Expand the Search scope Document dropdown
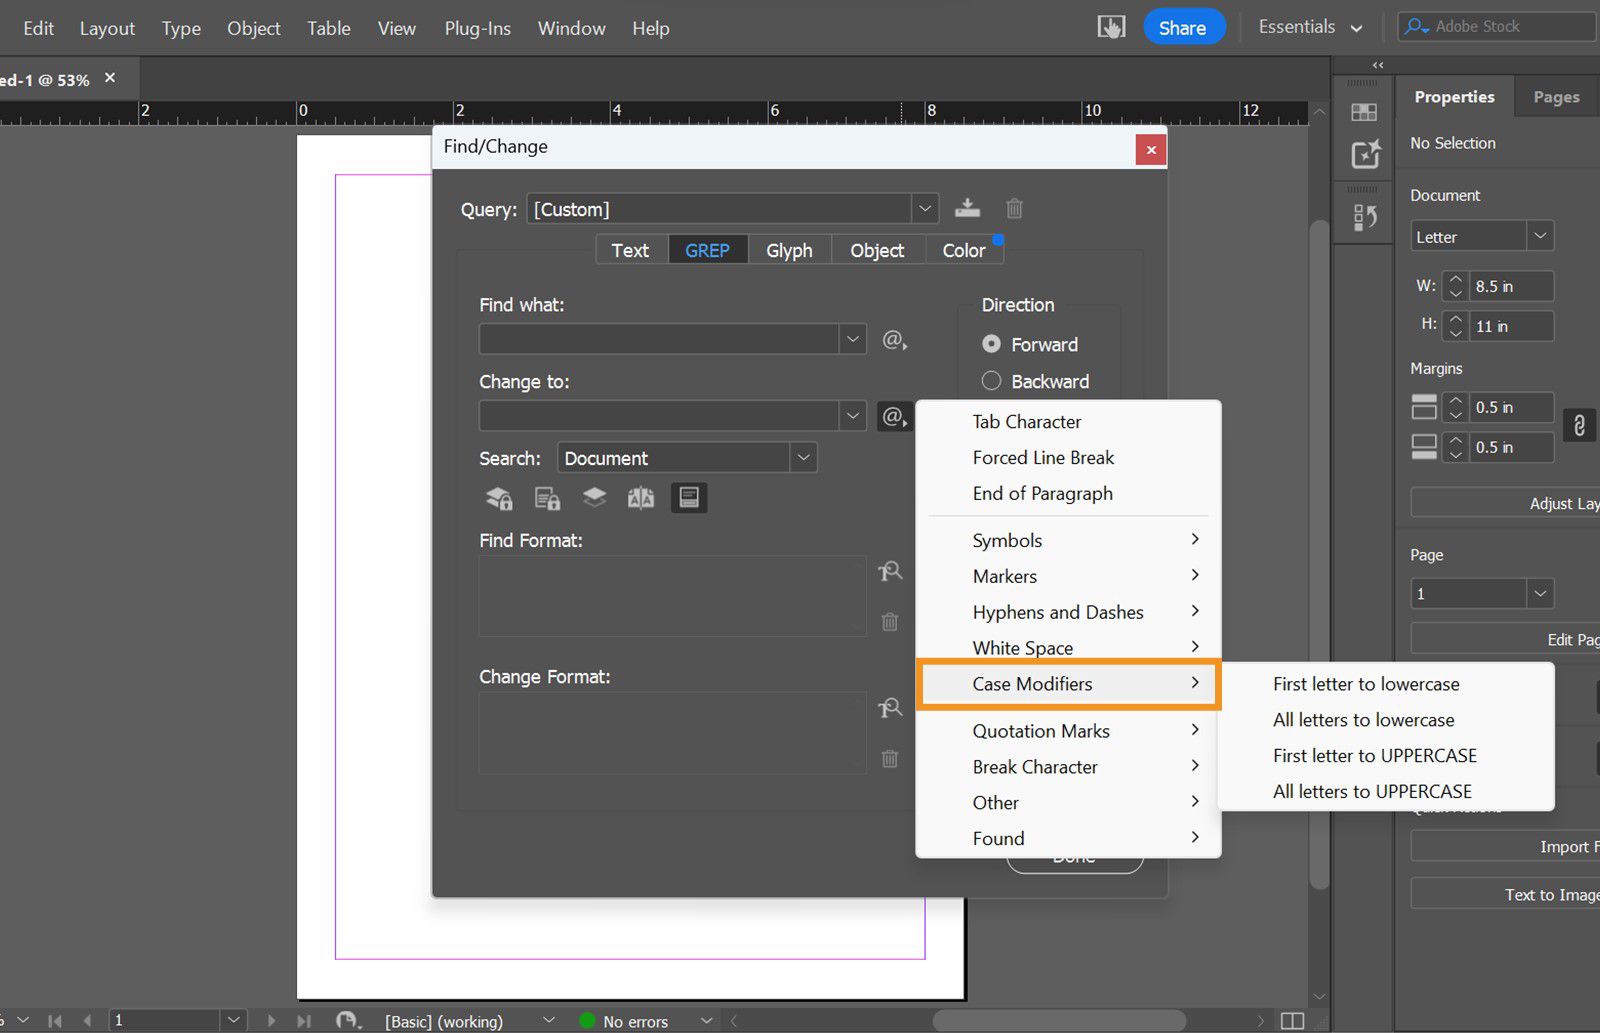1600x1033 pixels. [803, 458]
